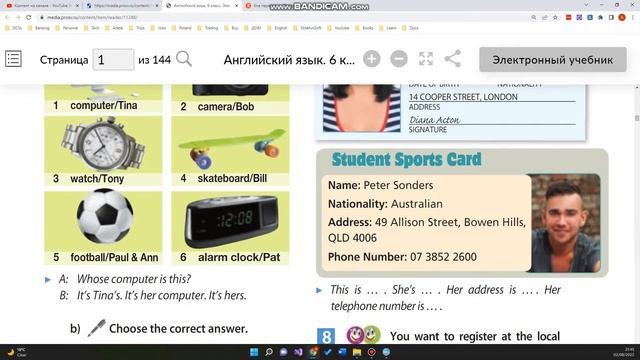Screen dimensions: 640x360
Task: Click the text Whose computer is this?
Action: (x=133, y=279)
